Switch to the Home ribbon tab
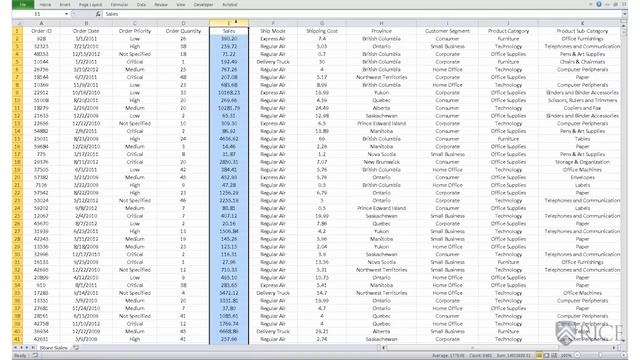 point(45,5)
